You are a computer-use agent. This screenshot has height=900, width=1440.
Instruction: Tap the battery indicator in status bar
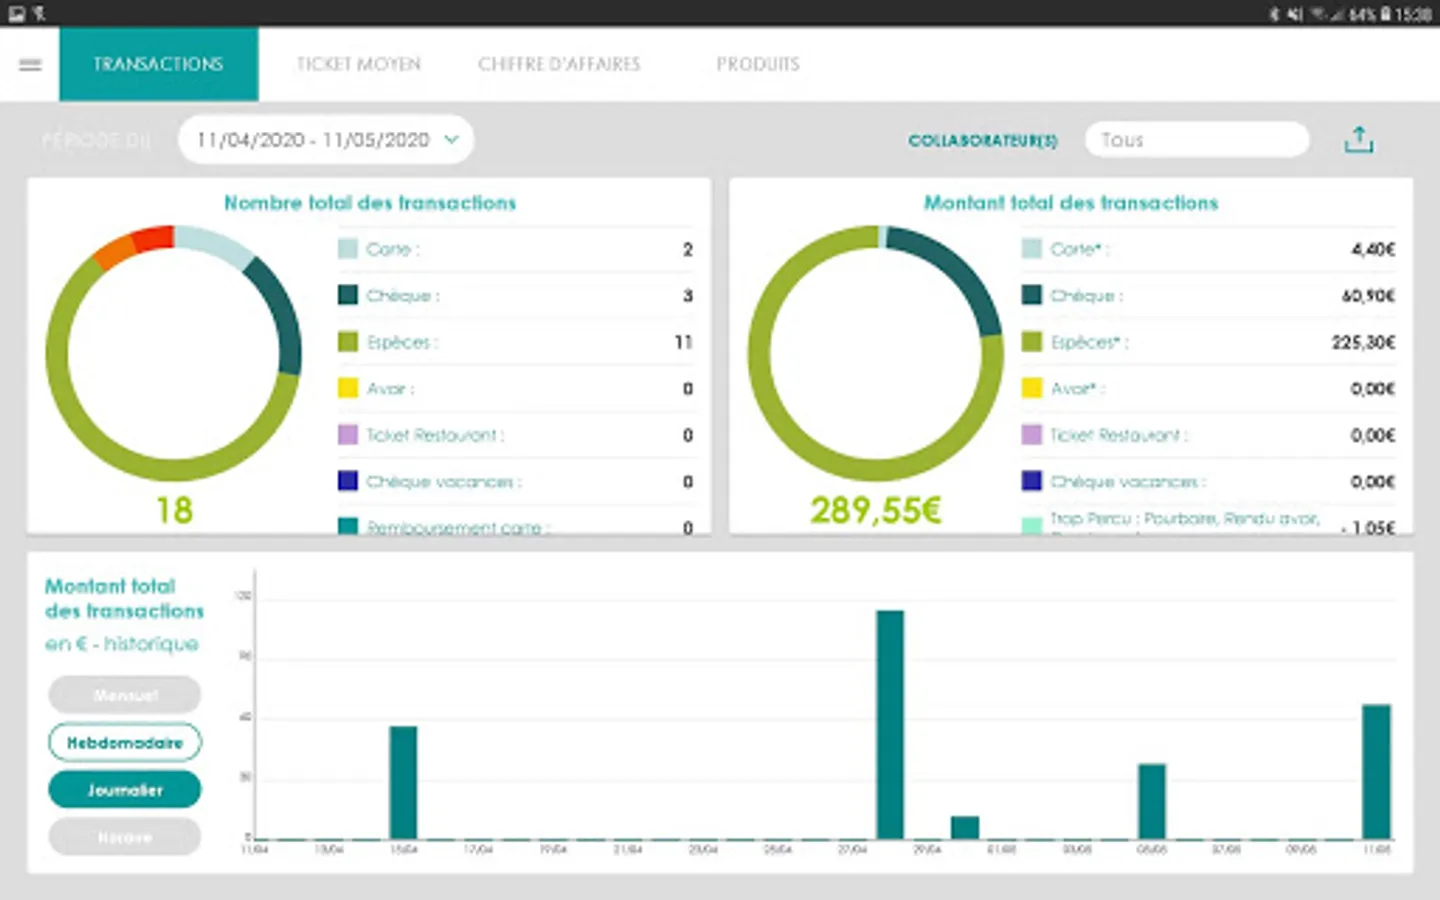pyautogui.click(x=1386, y=14)
